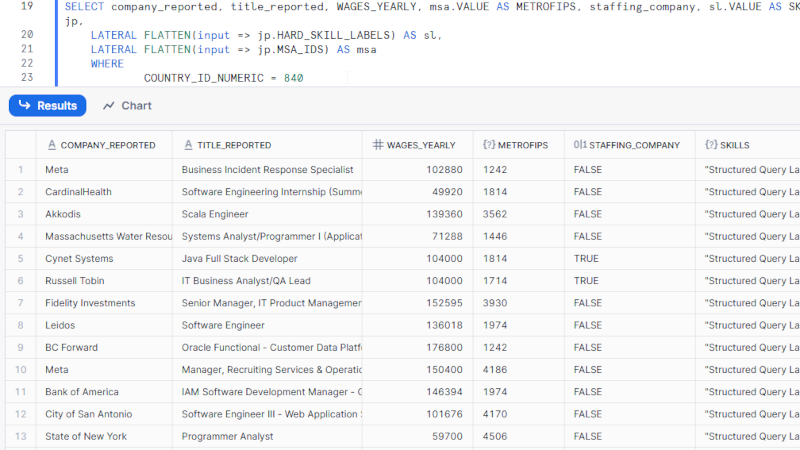Click the WAGES_YEARLY number type icon
This screenshot has width=800, height=450.
click(378, 145)
